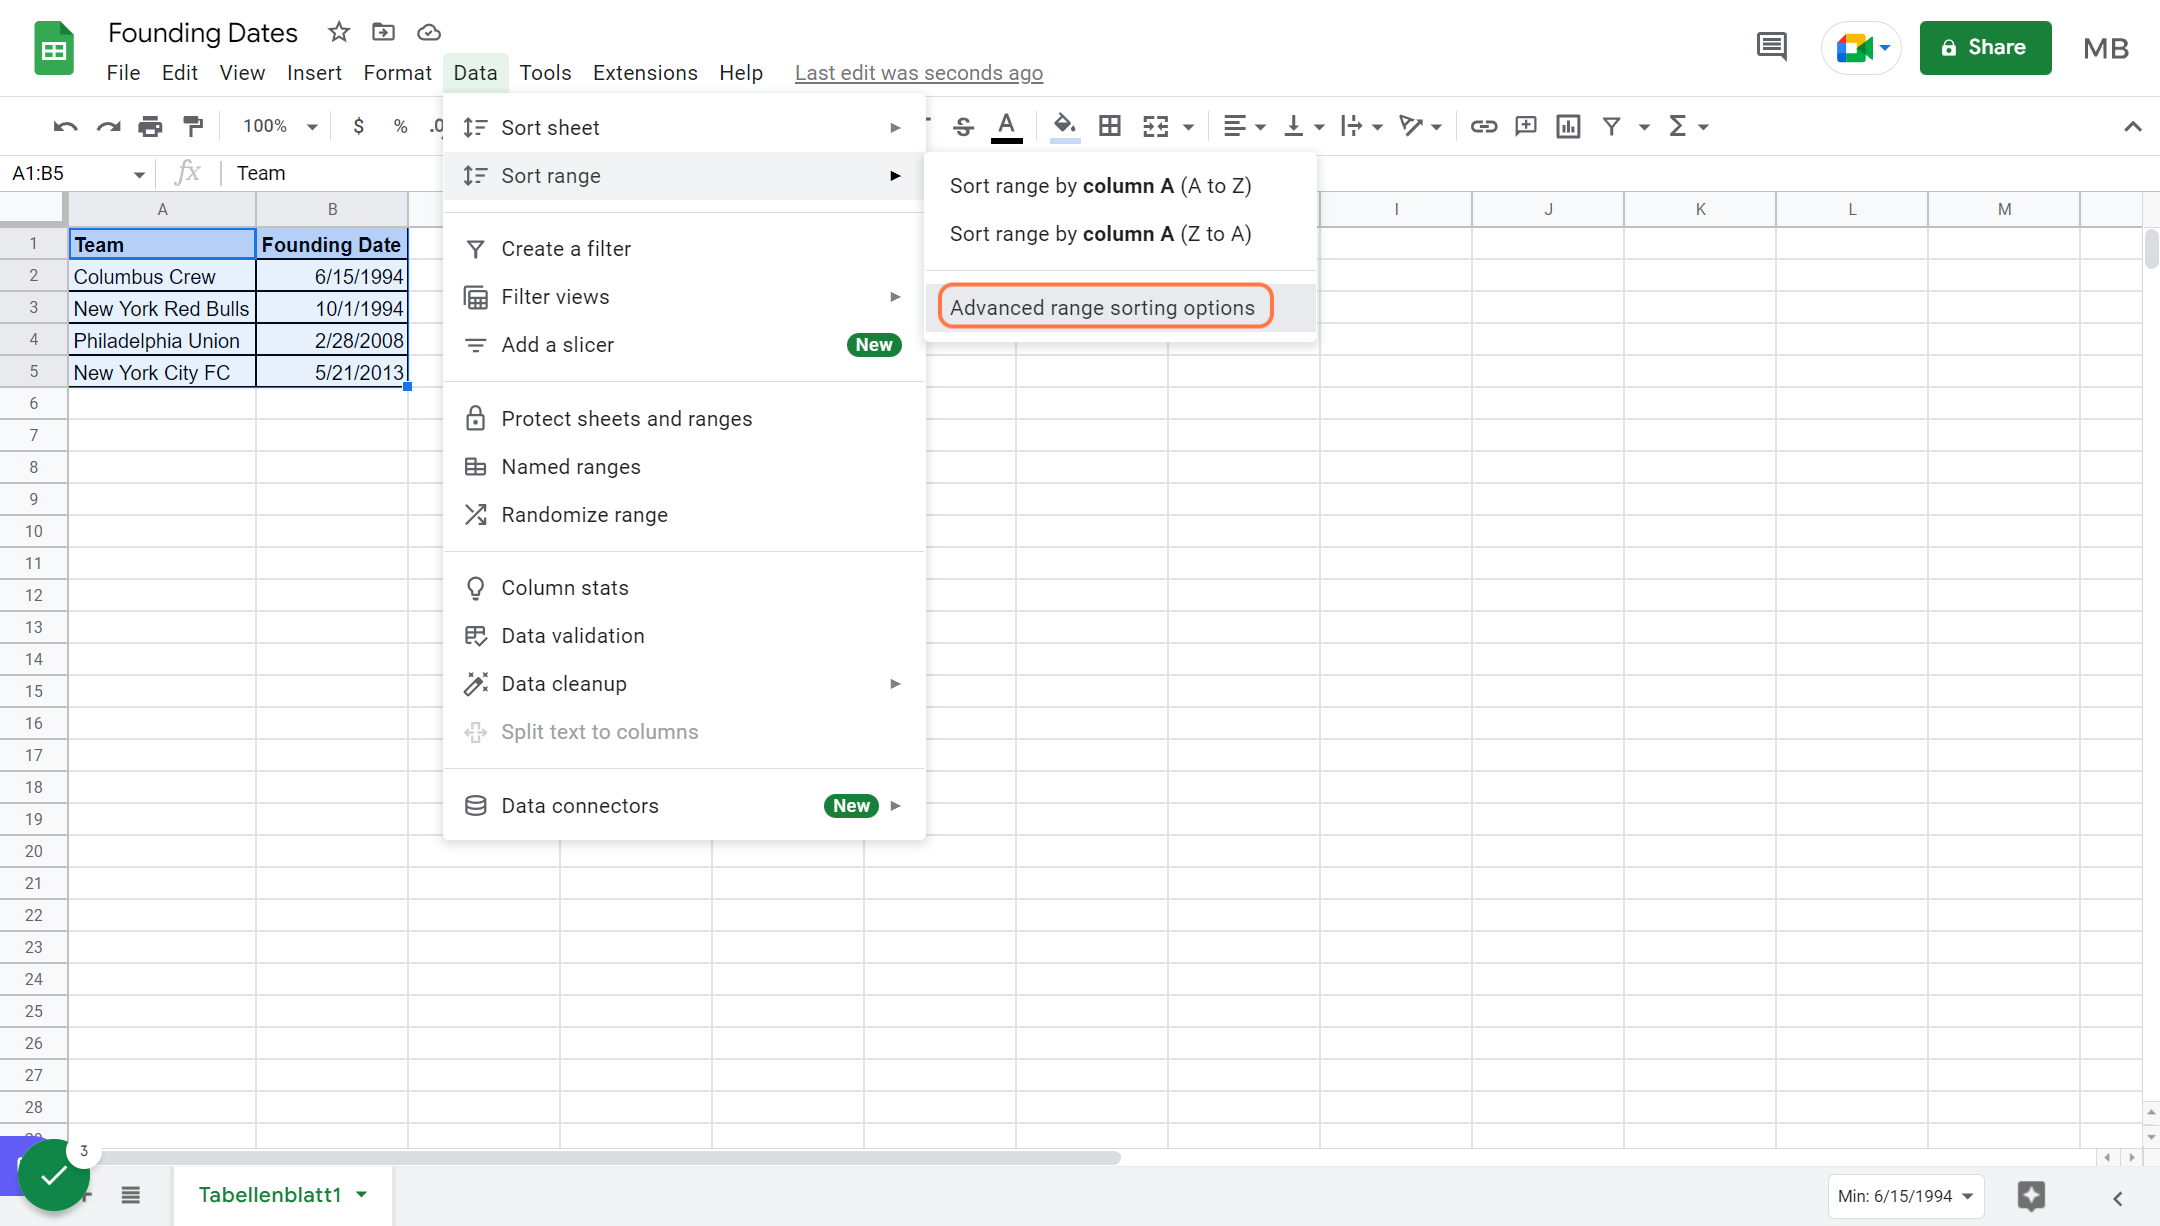Viewport: 2160px width, 1226px height.
Task: Click the MB account avatar
Action: [x=2105, y=48]
